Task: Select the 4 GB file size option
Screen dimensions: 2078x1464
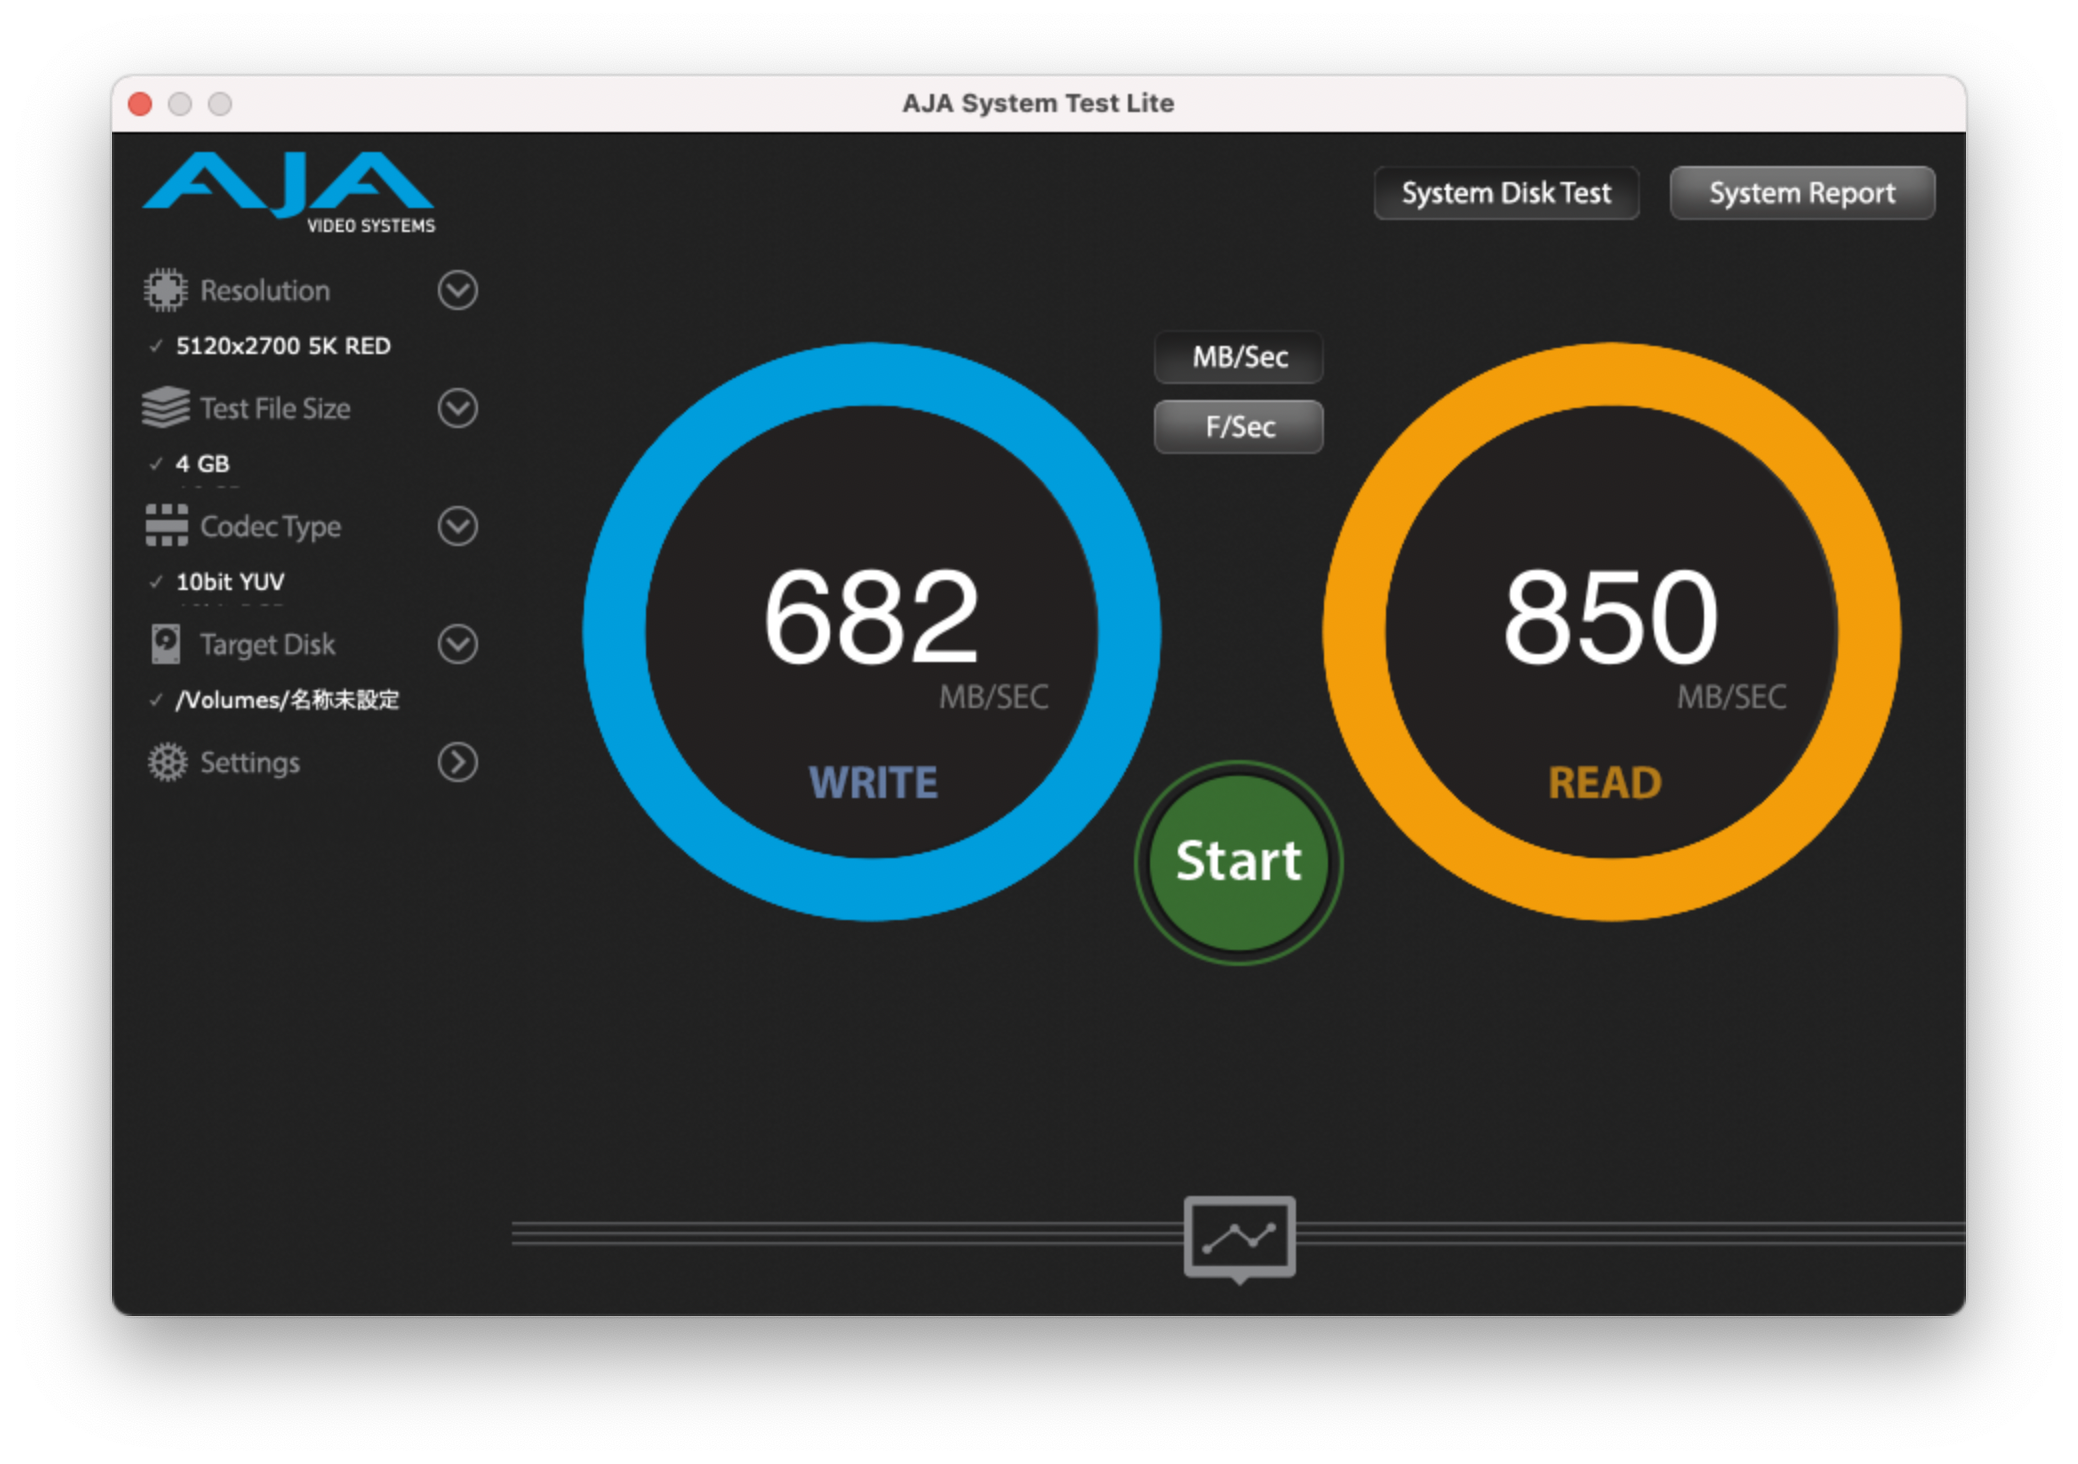Action: point(202,464)
